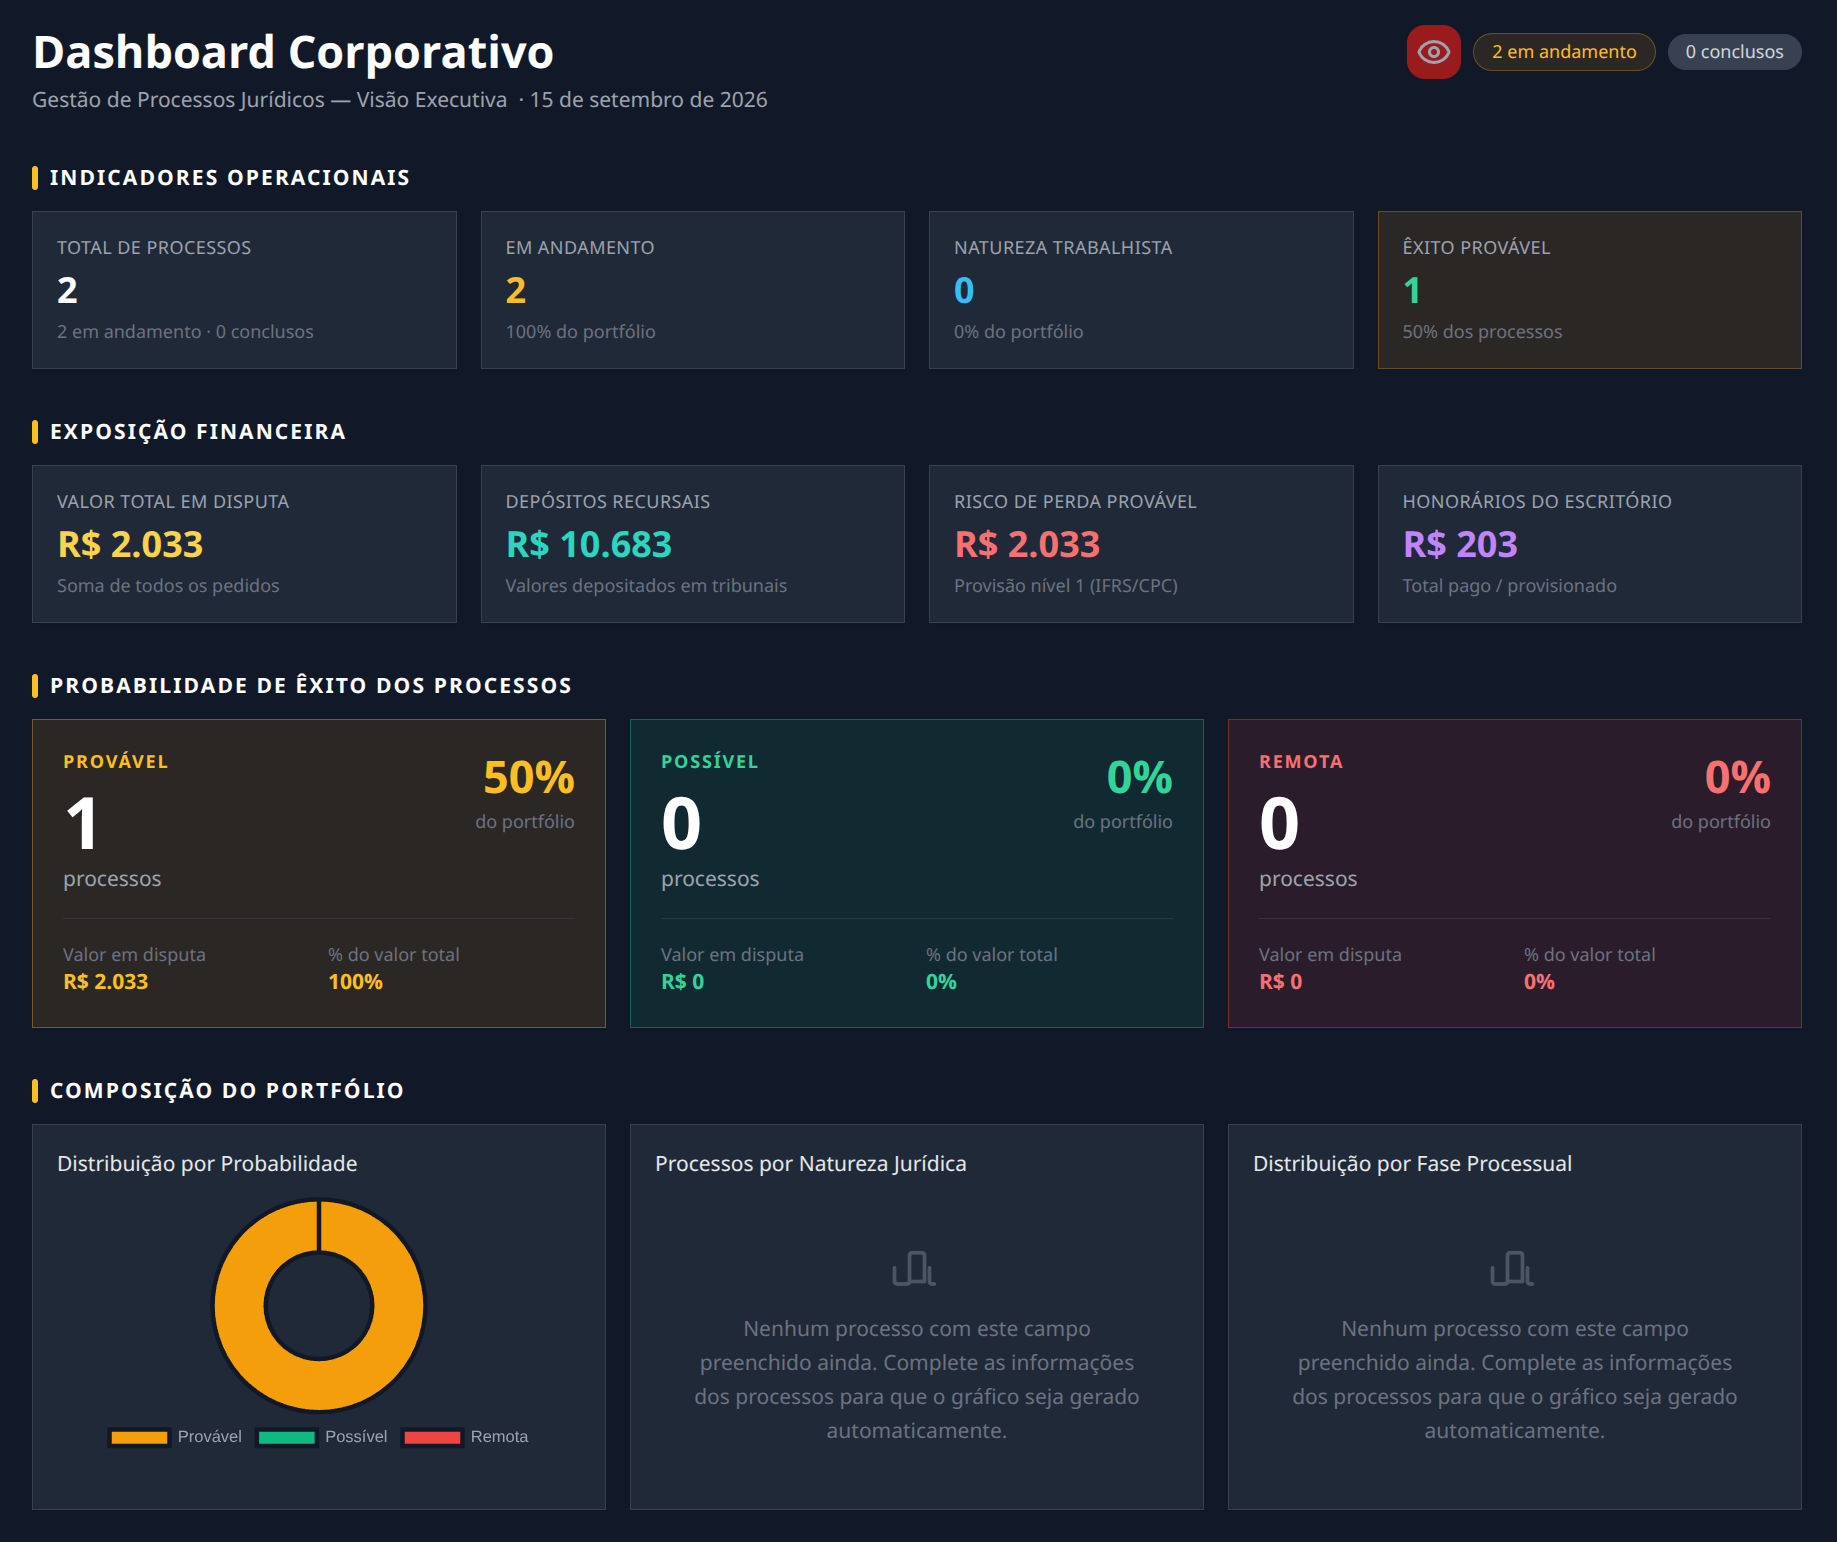This screenshot has width=1837, height=1542.
Task: Click the orange donut chart segment
Action: (239, 1306)
